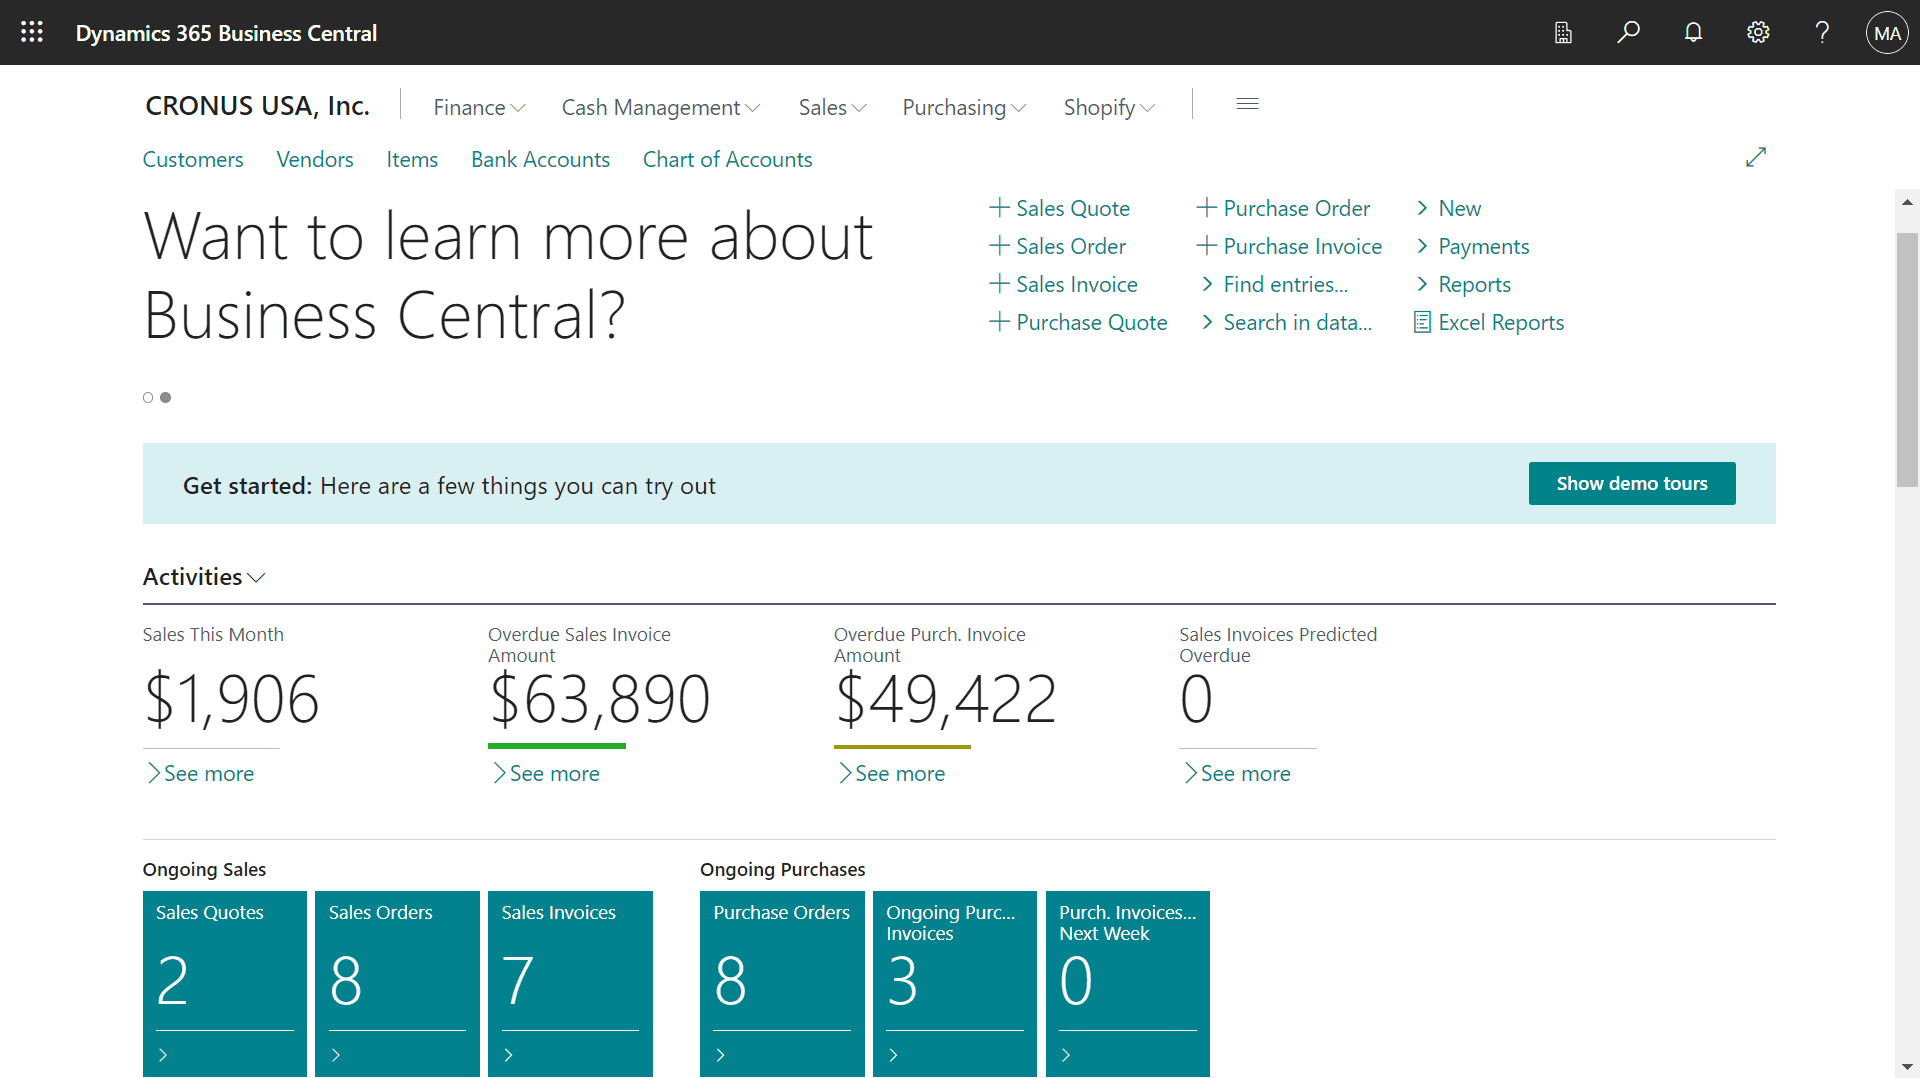Click the help question mark icon

pyautogui.click(x=1822, y=32)
